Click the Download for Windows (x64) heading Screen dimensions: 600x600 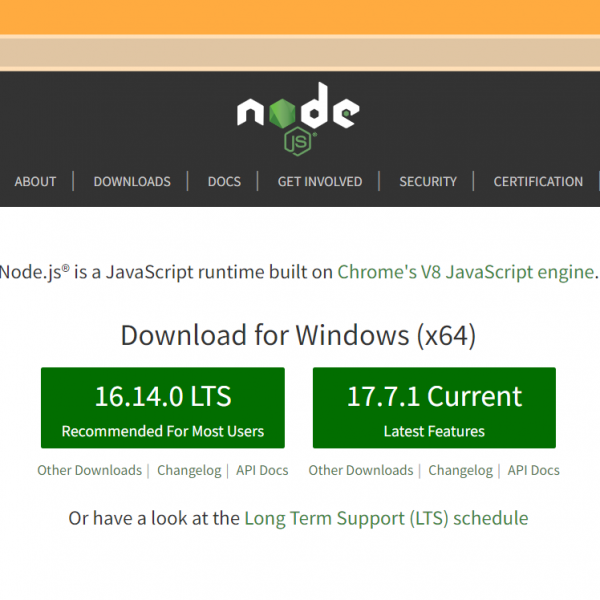click(298, 335)
